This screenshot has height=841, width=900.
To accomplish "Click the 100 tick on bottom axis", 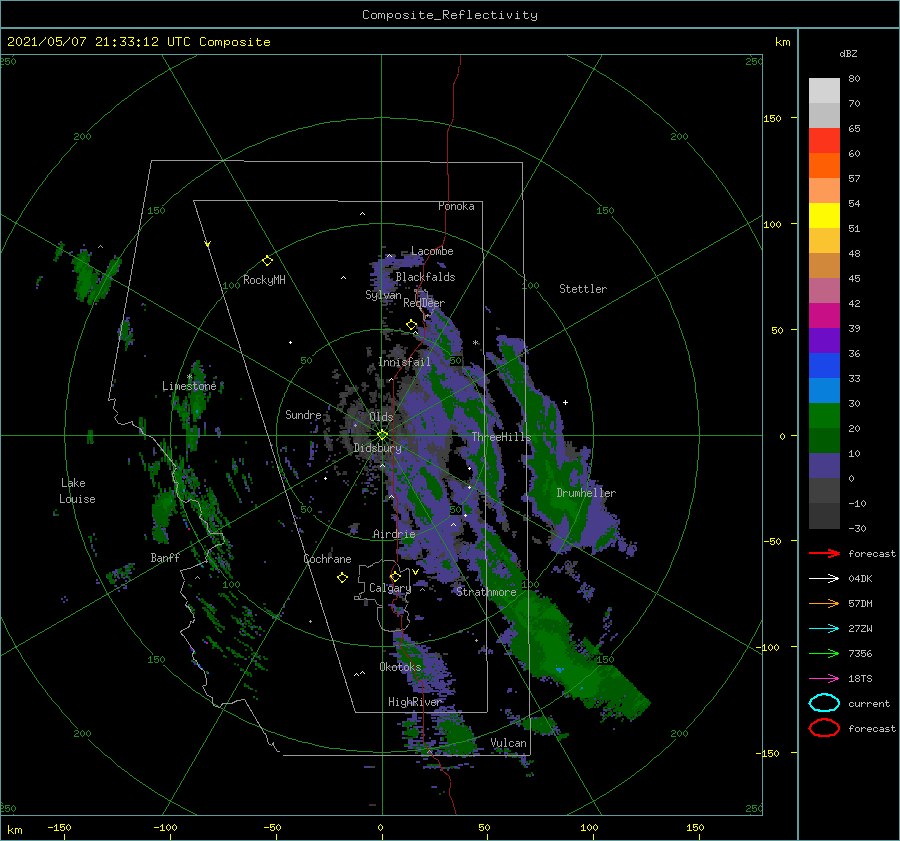I will click(x=589, y=827).
